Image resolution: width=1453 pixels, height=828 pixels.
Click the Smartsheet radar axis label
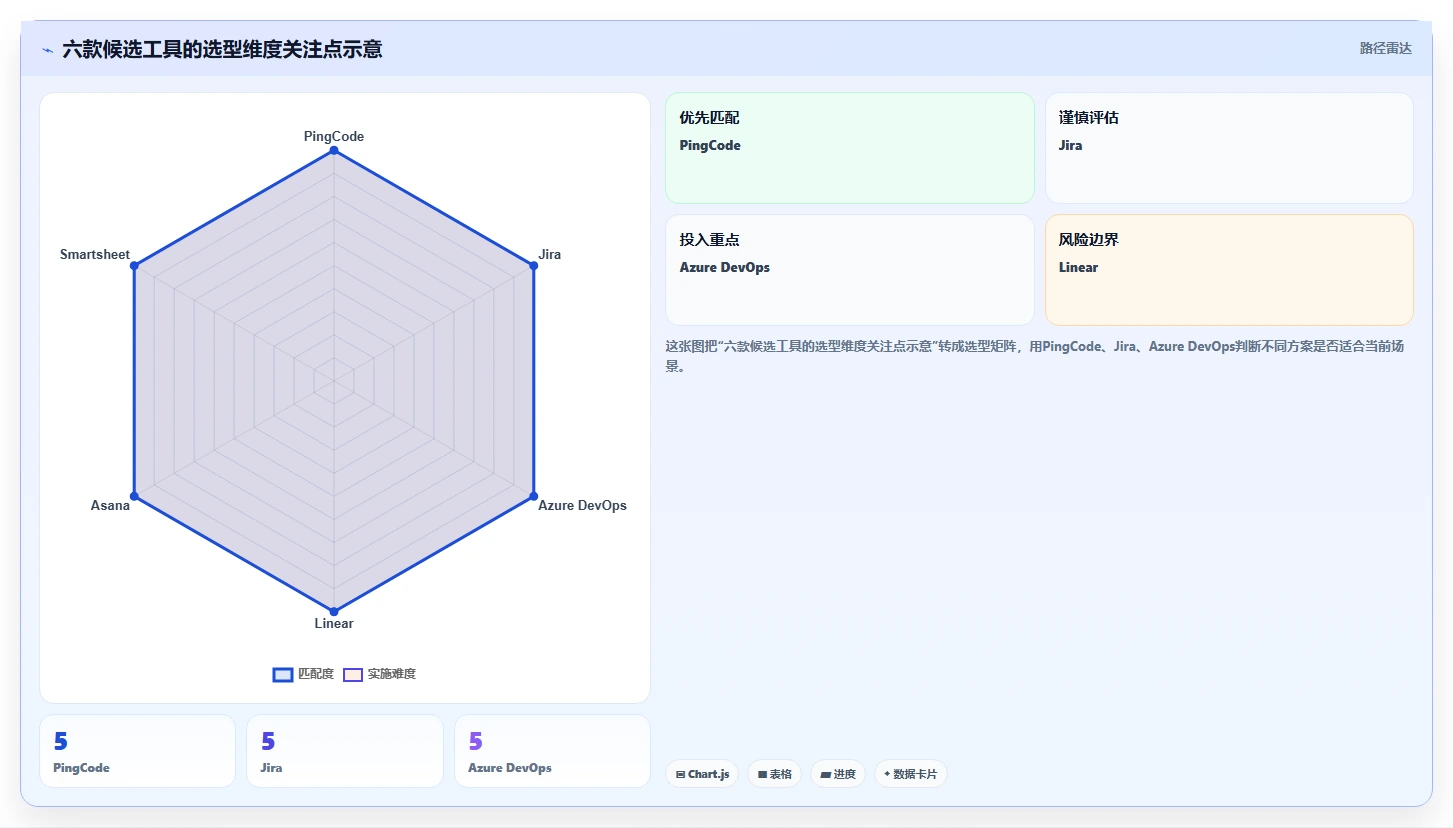95,254
